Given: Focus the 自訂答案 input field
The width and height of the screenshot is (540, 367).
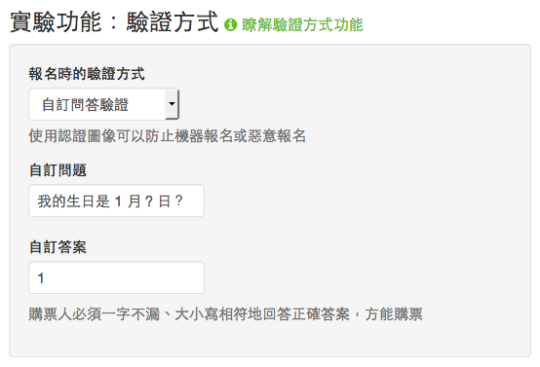Looking at the screenshot, I should [x=116, y=277].
